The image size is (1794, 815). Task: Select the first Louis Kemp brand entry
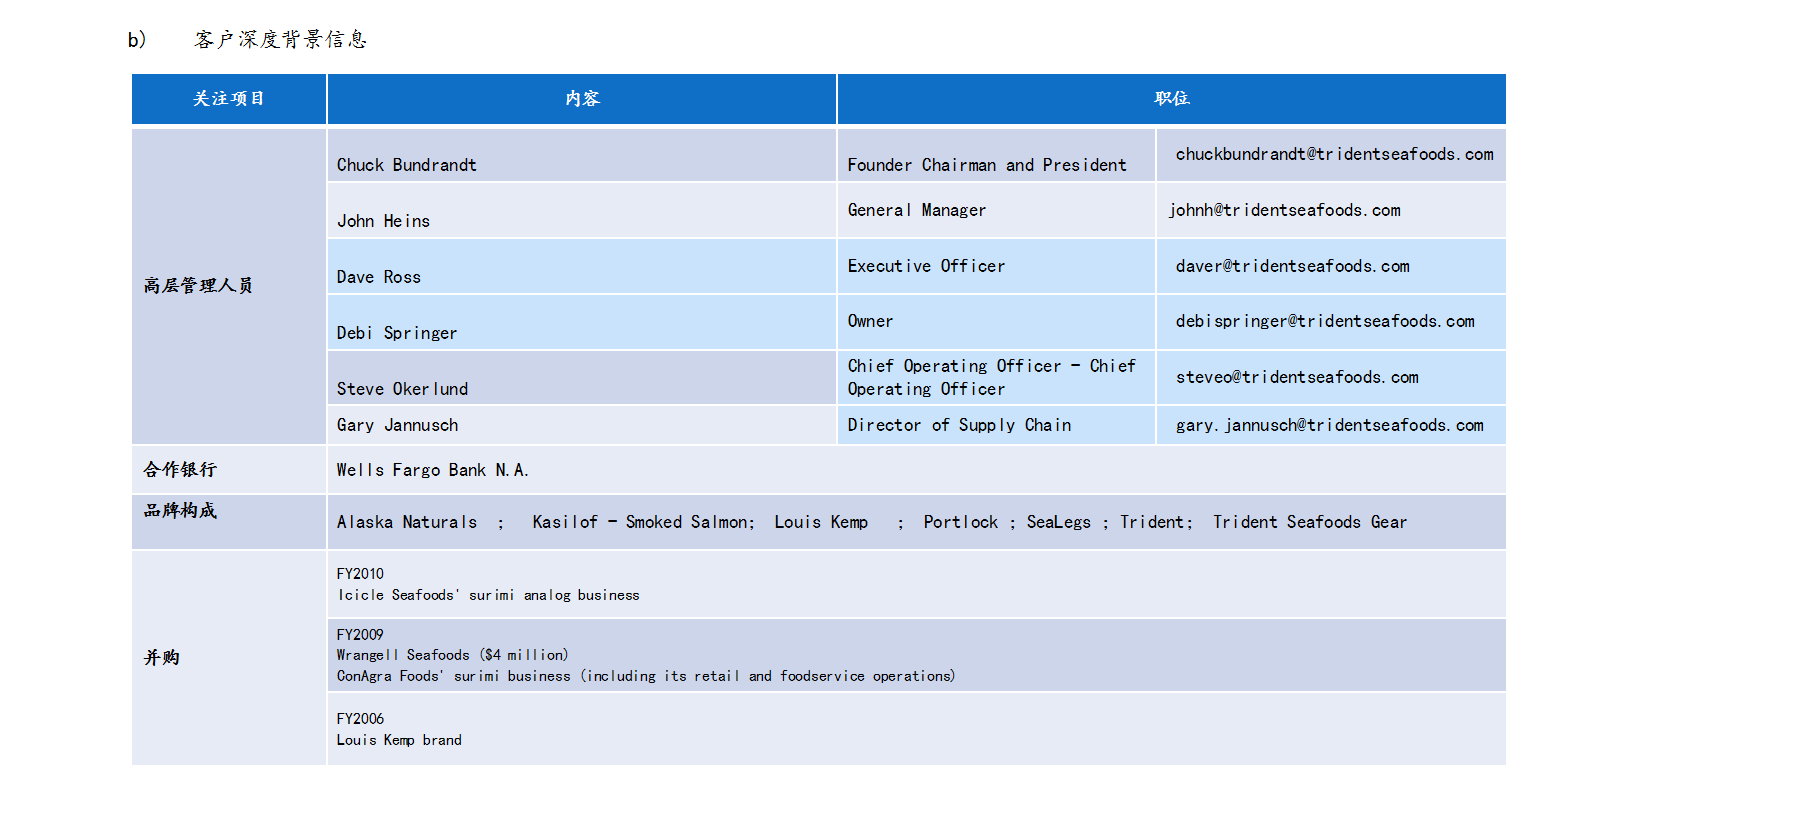821,522
